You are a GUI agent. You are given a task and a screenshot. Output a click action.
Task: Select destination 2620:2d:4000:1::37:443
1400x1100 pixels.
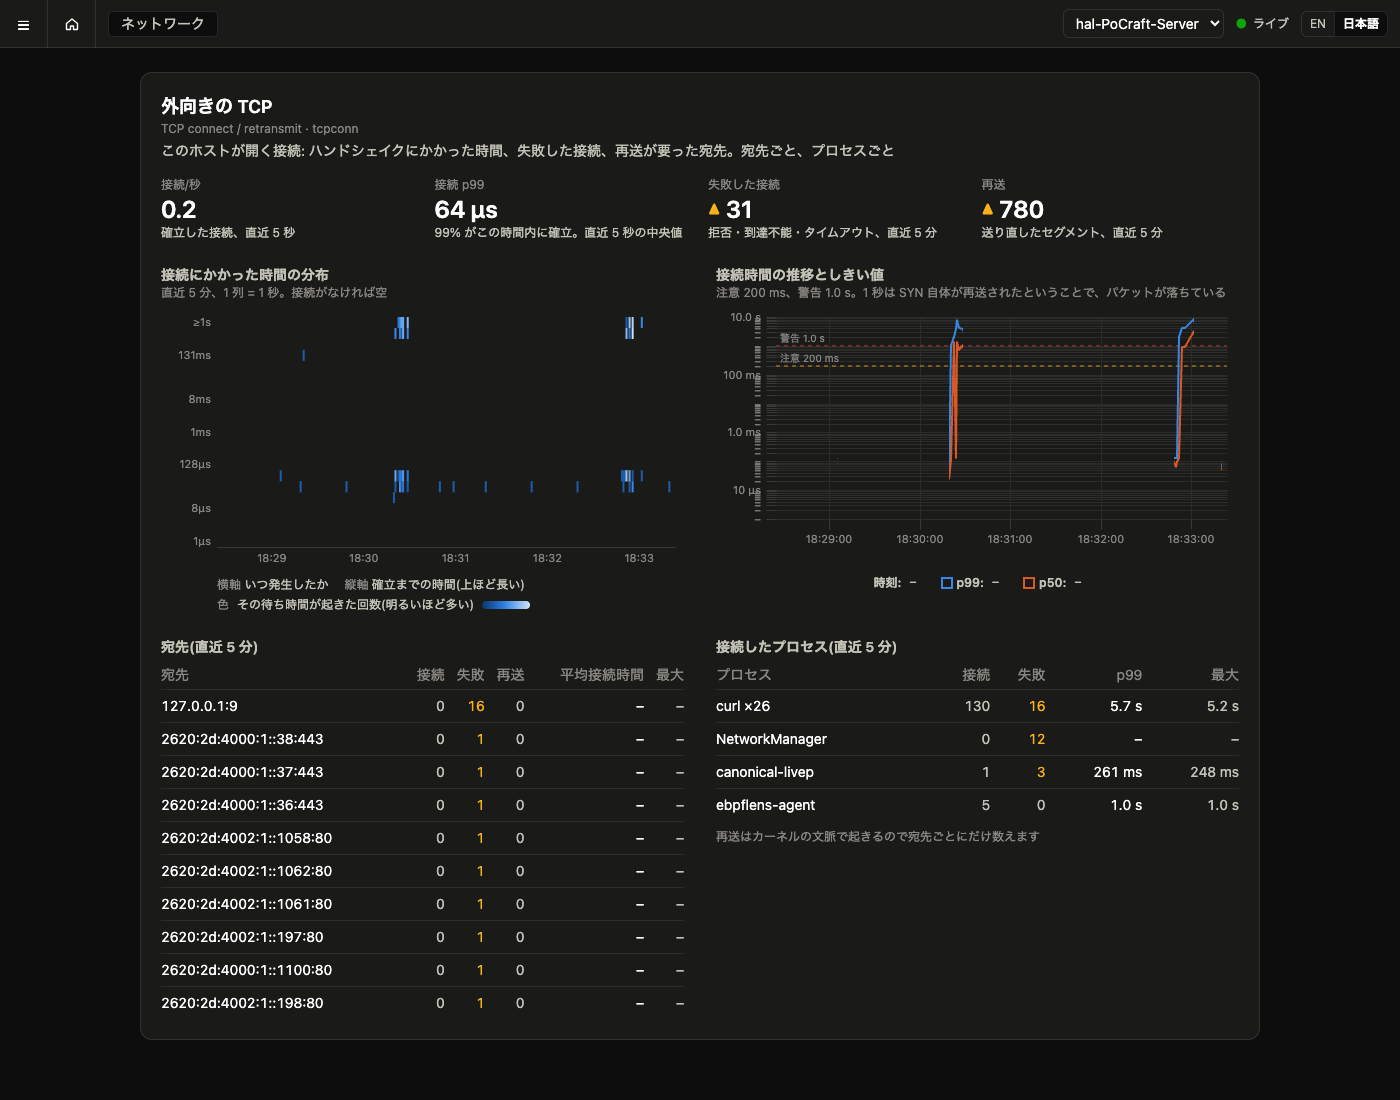click(x=422, y=772)
